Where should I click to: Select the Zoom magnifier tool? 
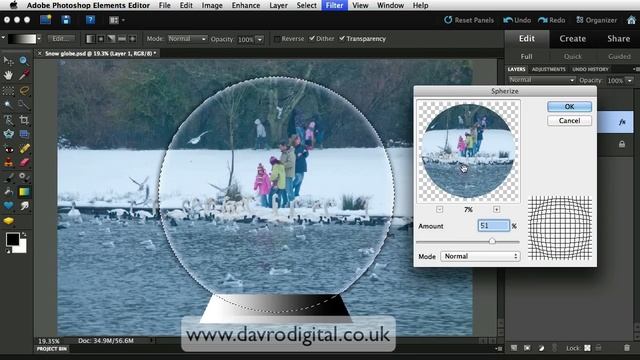point(24,61)
